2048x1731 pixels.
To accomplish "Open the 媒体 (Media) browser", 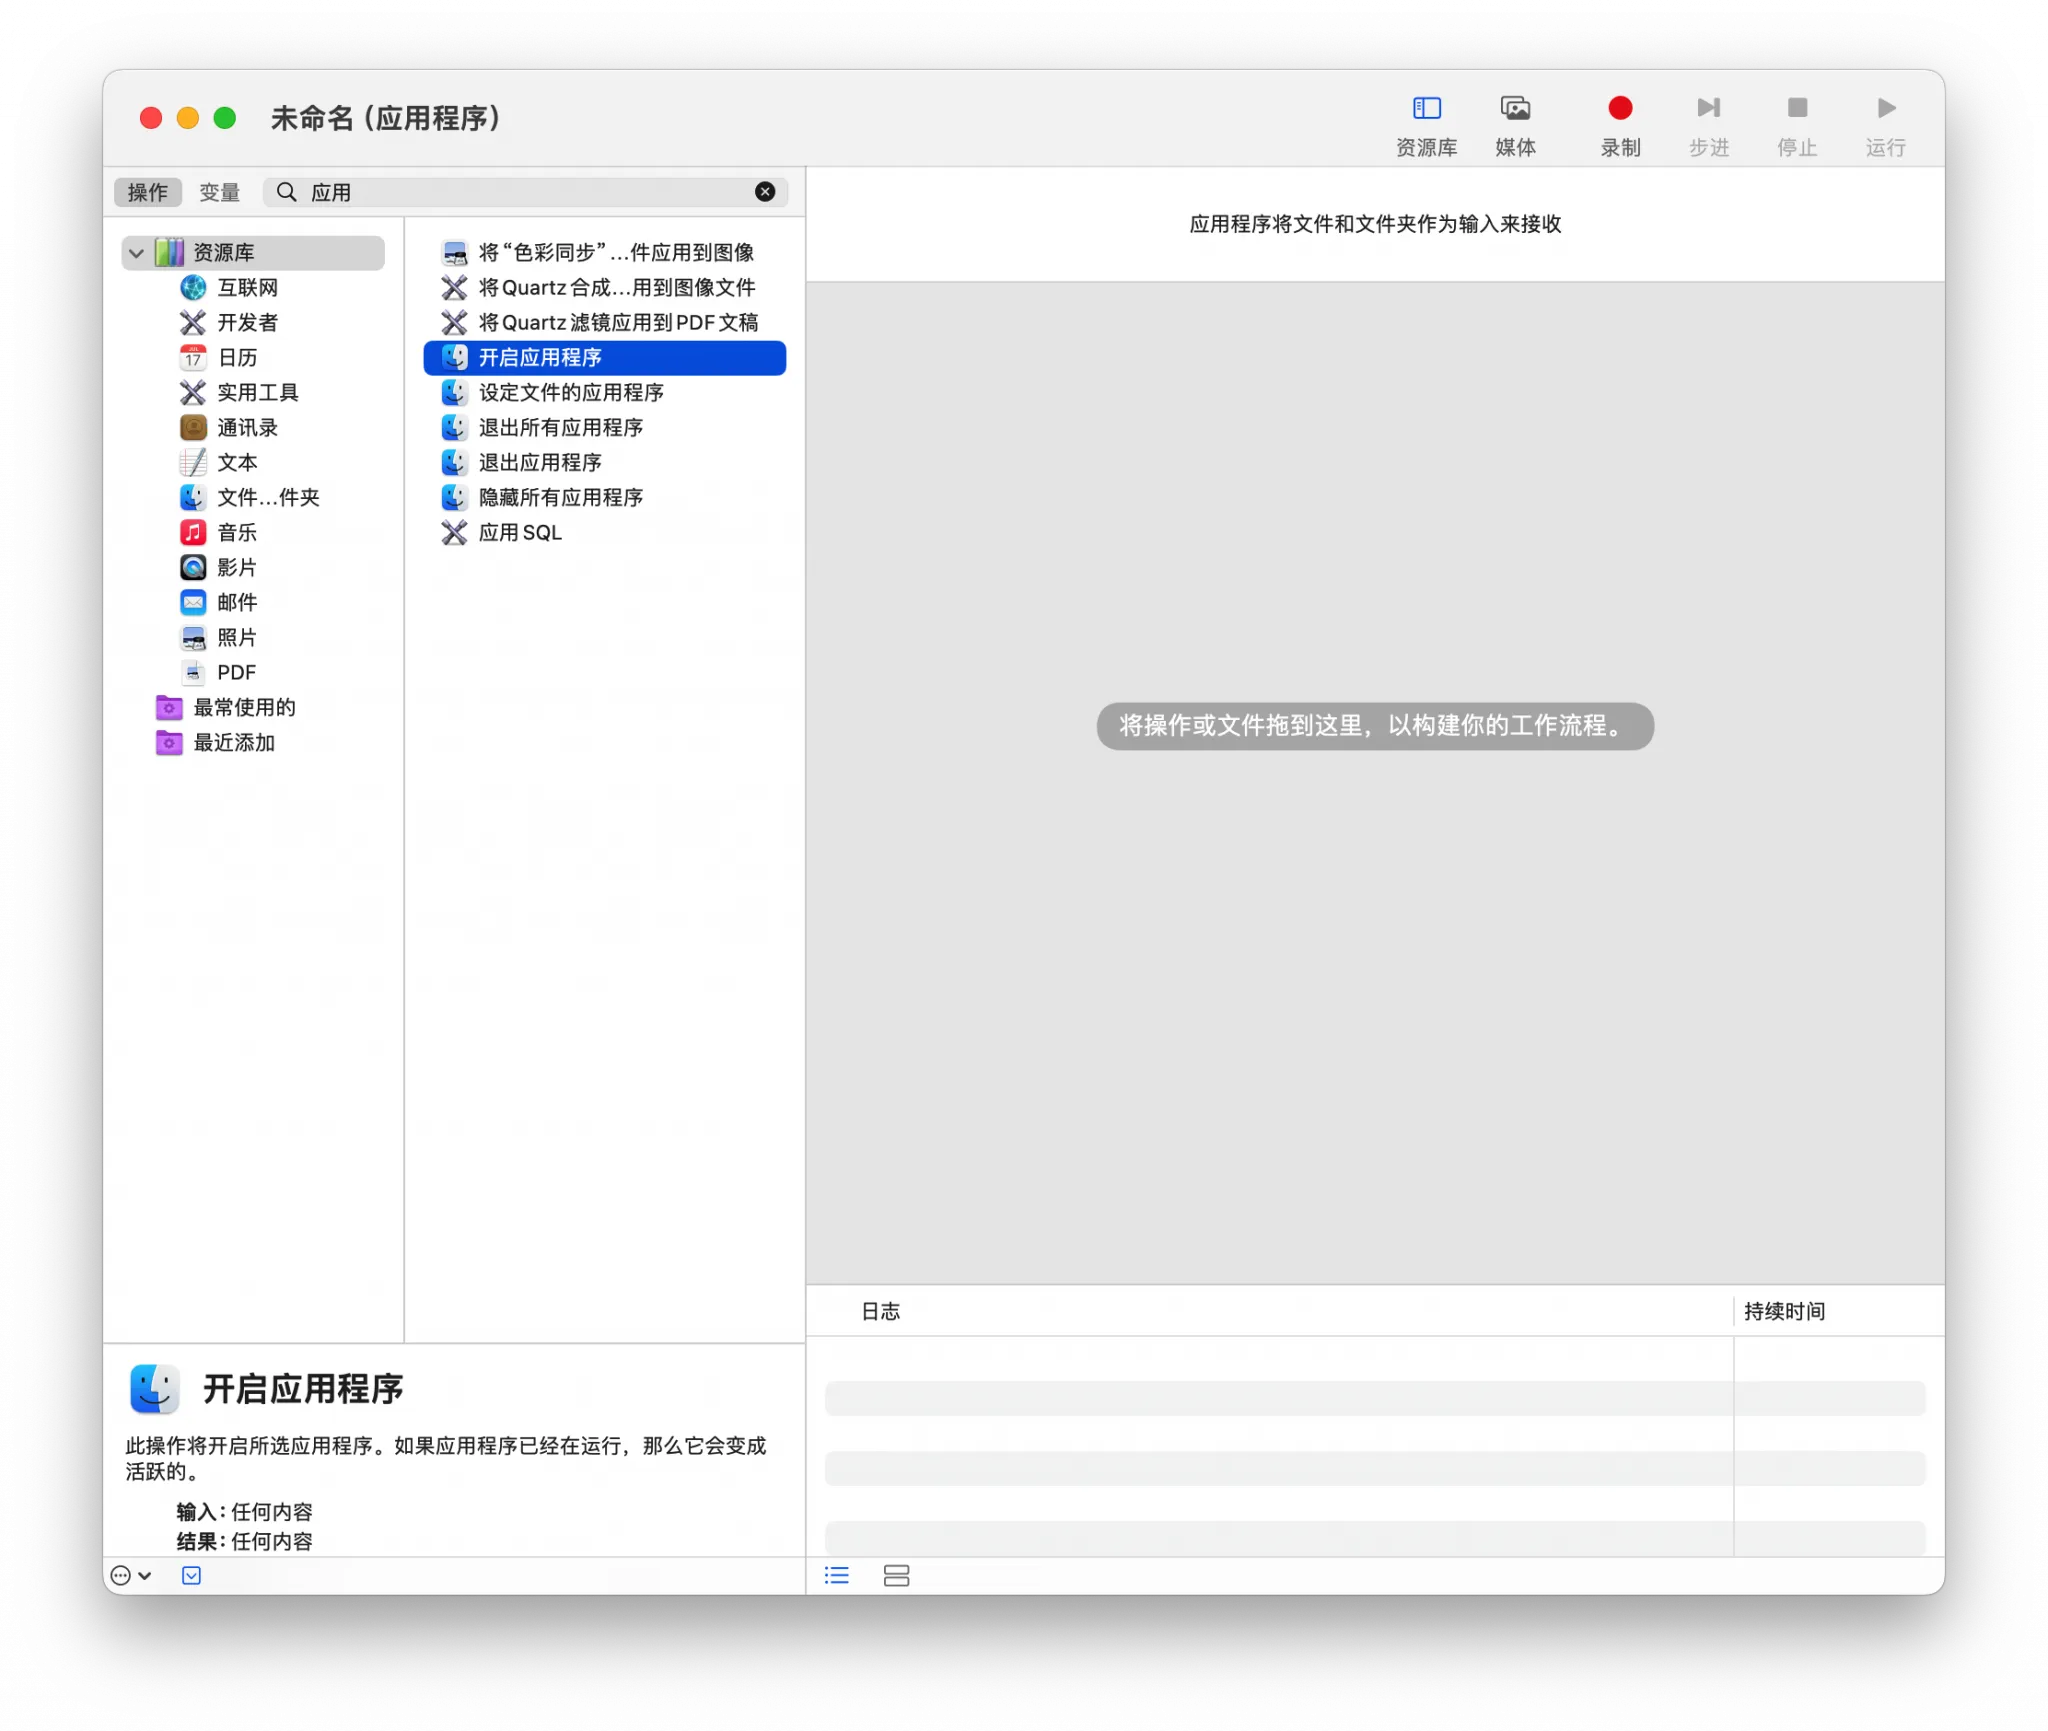I will click(x=1516, y=120).
